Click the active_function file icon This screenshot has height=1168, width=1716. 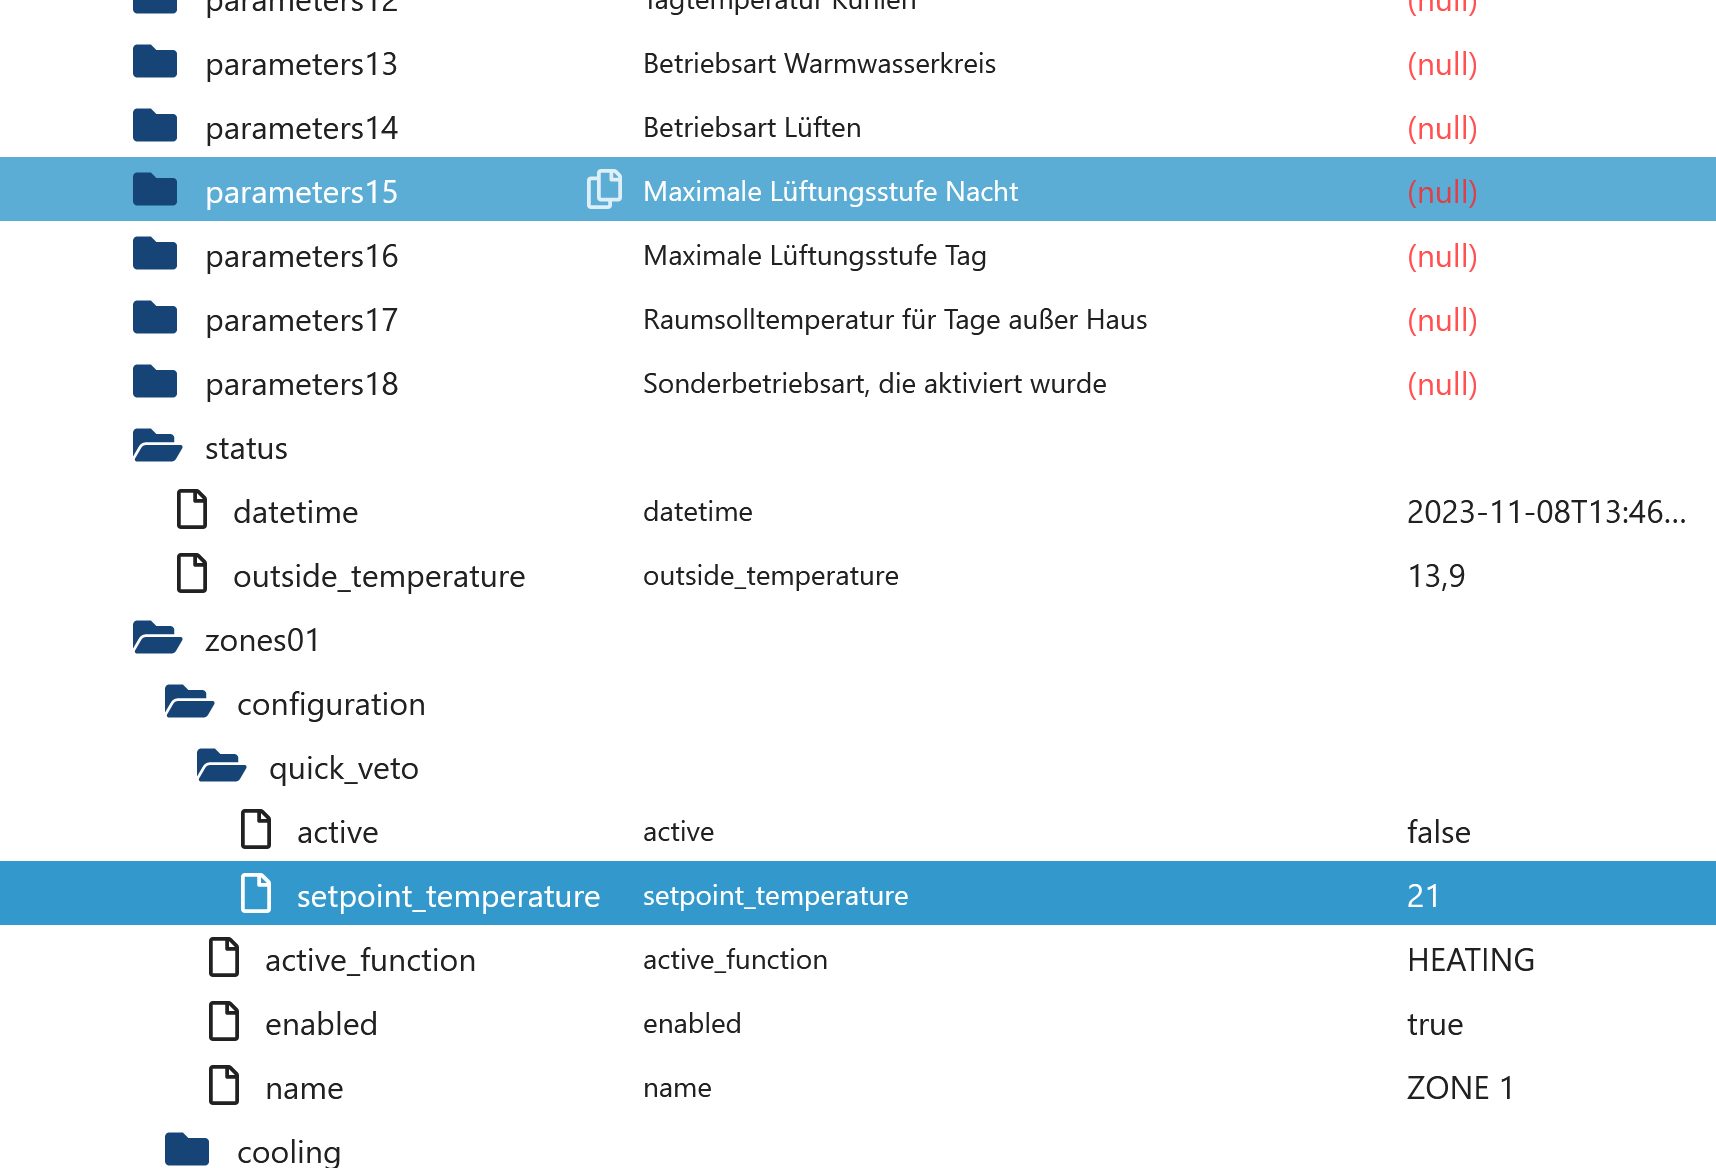(224, 957)
